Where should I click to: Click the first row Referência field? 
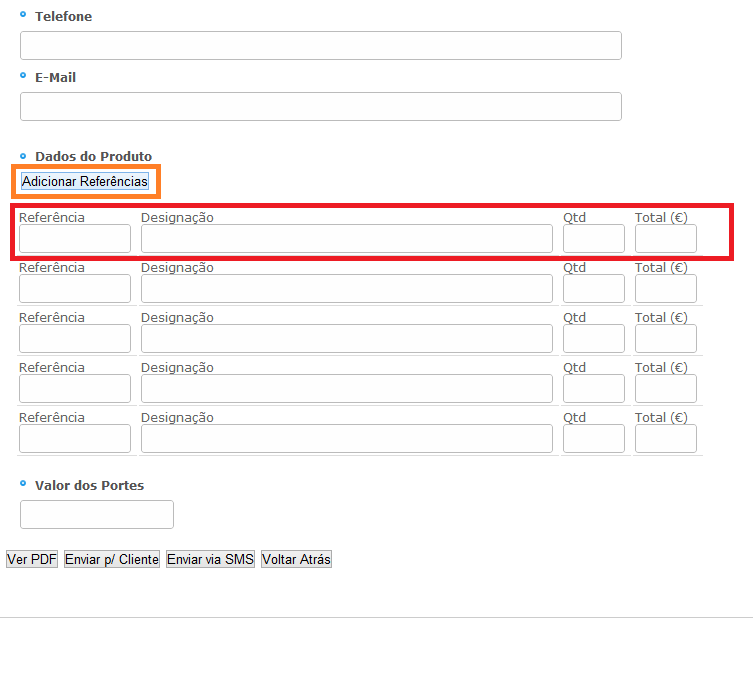pos(75,239)
